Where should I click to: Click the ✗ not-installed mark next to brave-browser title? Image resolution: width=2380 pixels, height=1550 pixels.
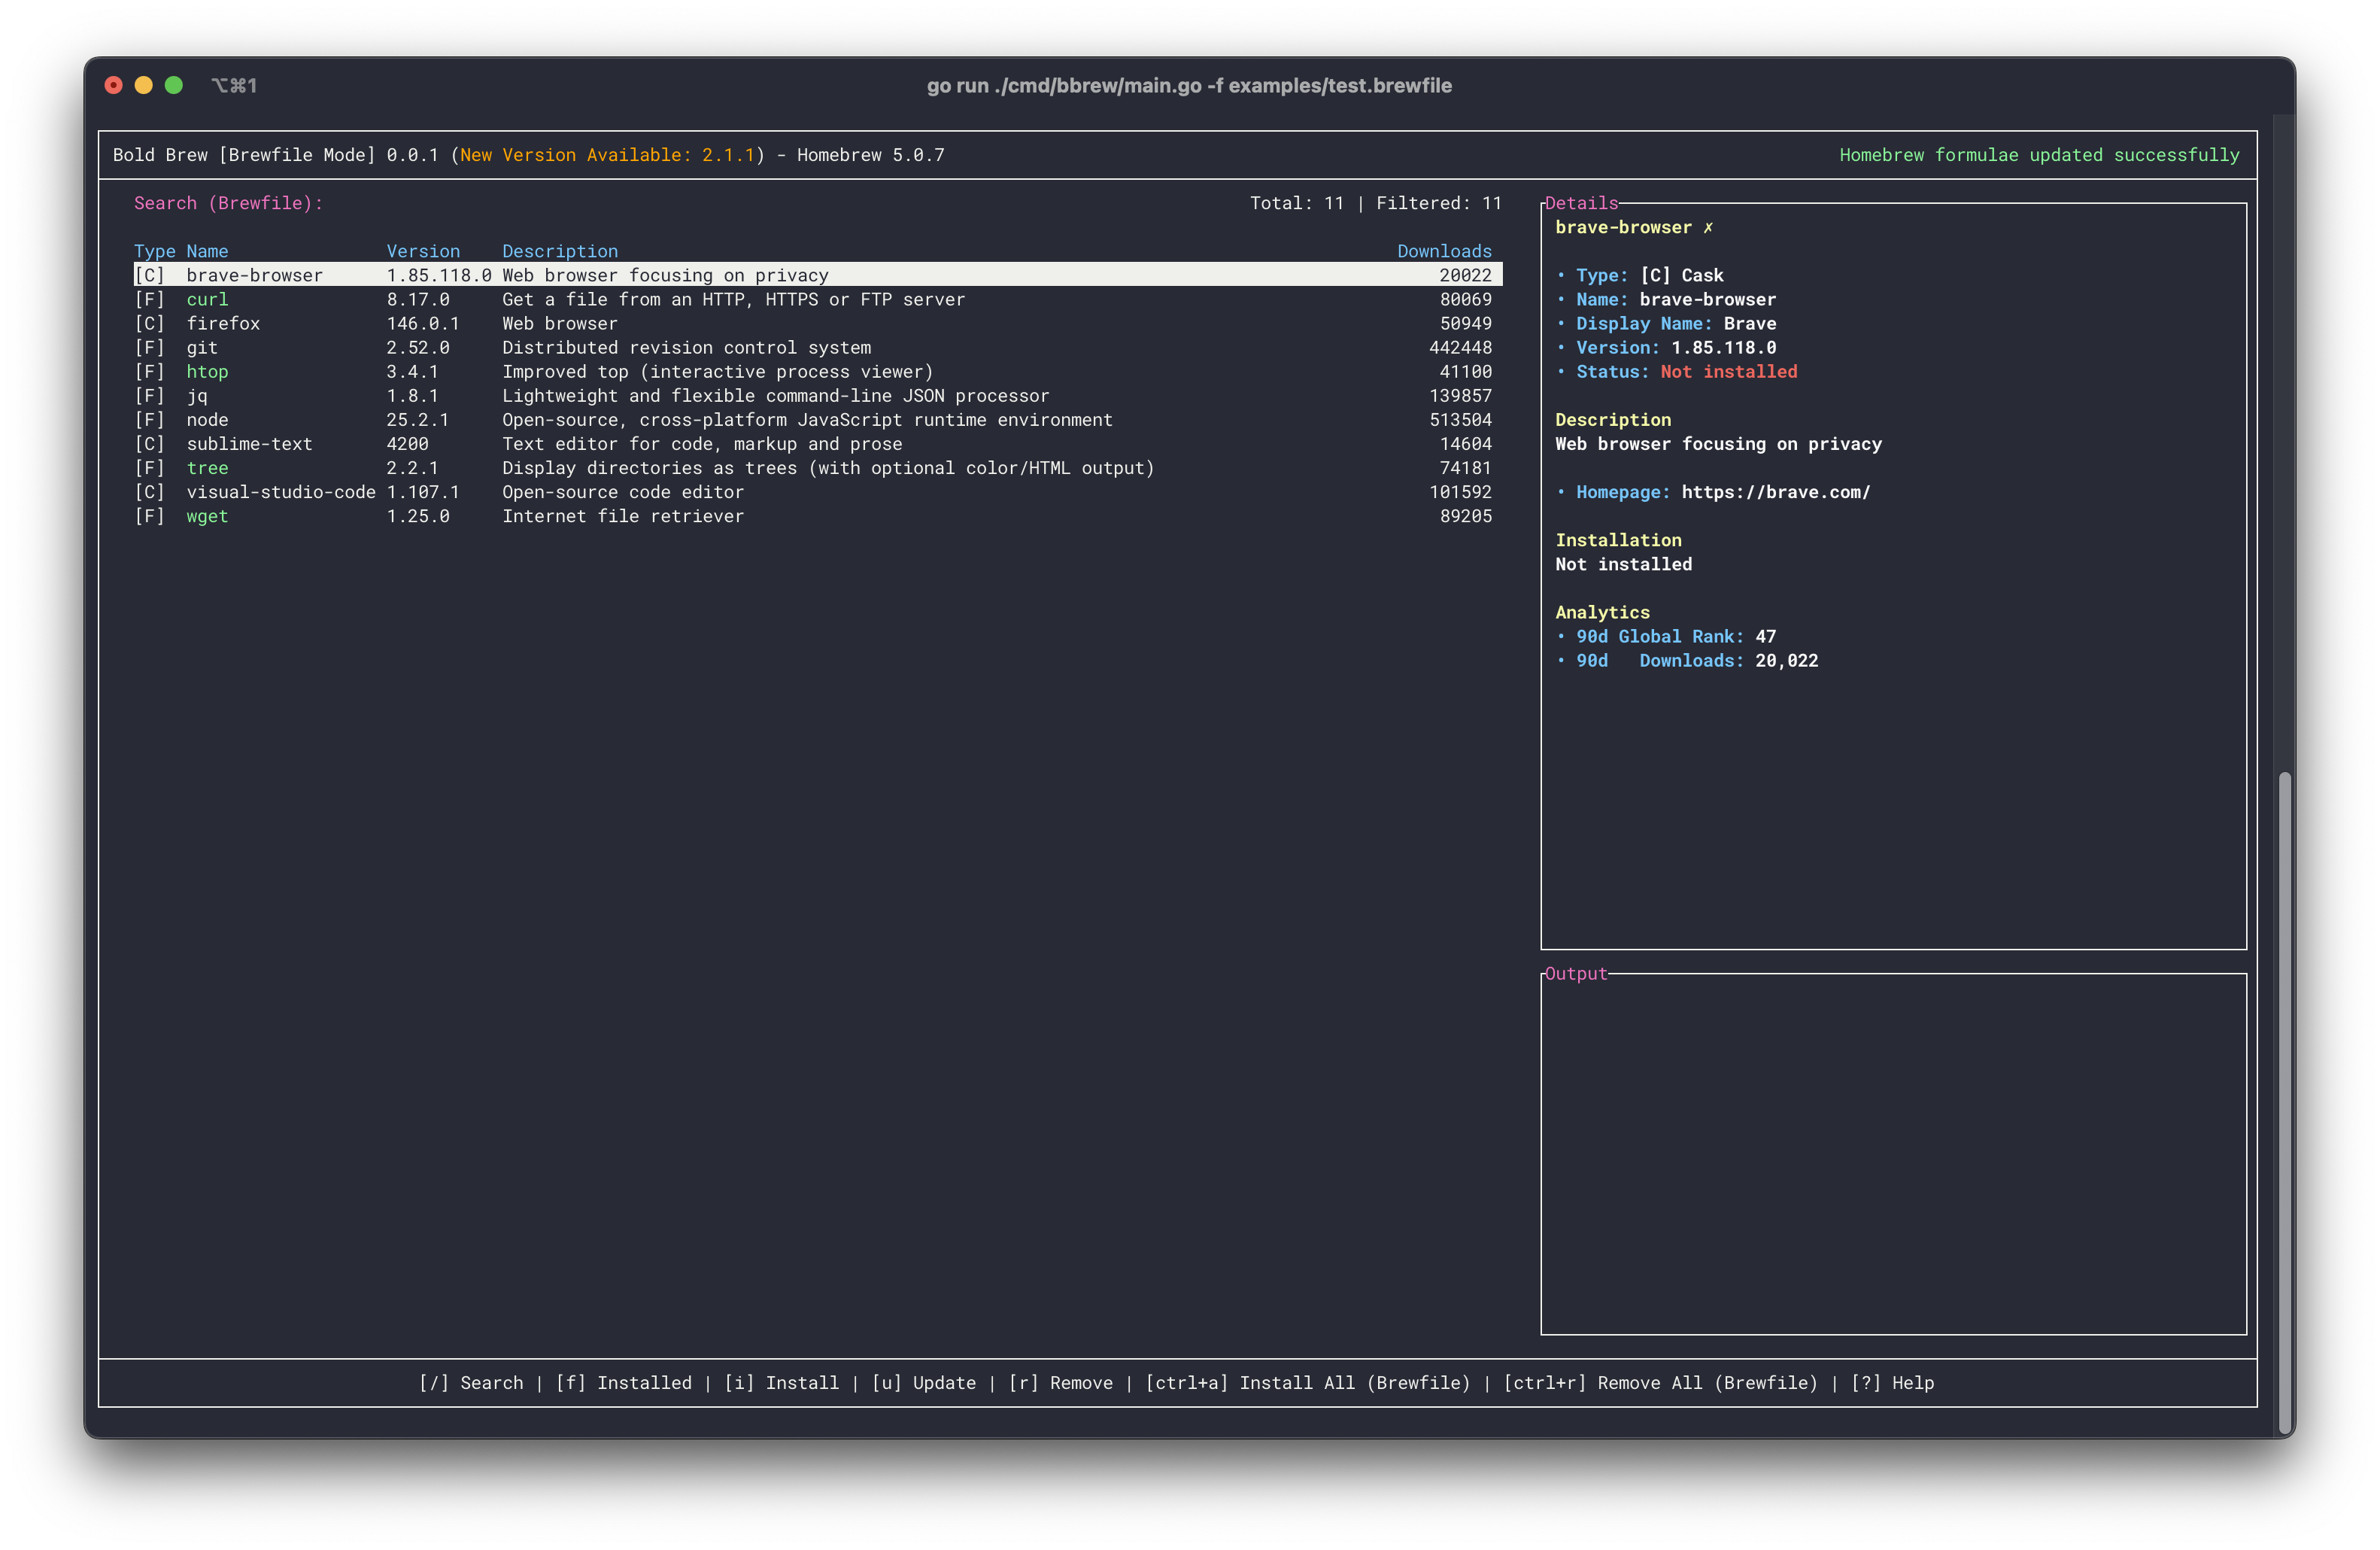(x=1708, y=227)
